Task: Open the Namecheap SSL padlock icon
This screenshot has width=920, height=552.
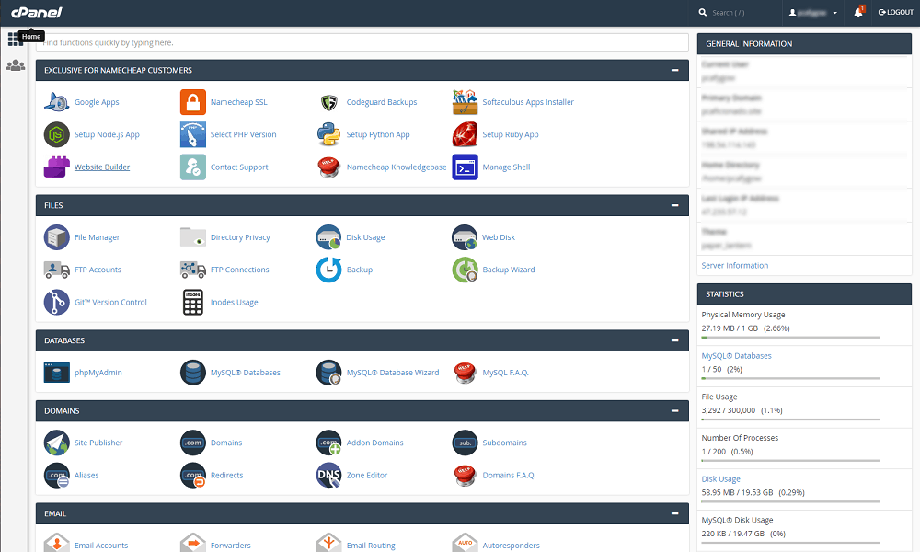Action: click(x=192, y=102)
